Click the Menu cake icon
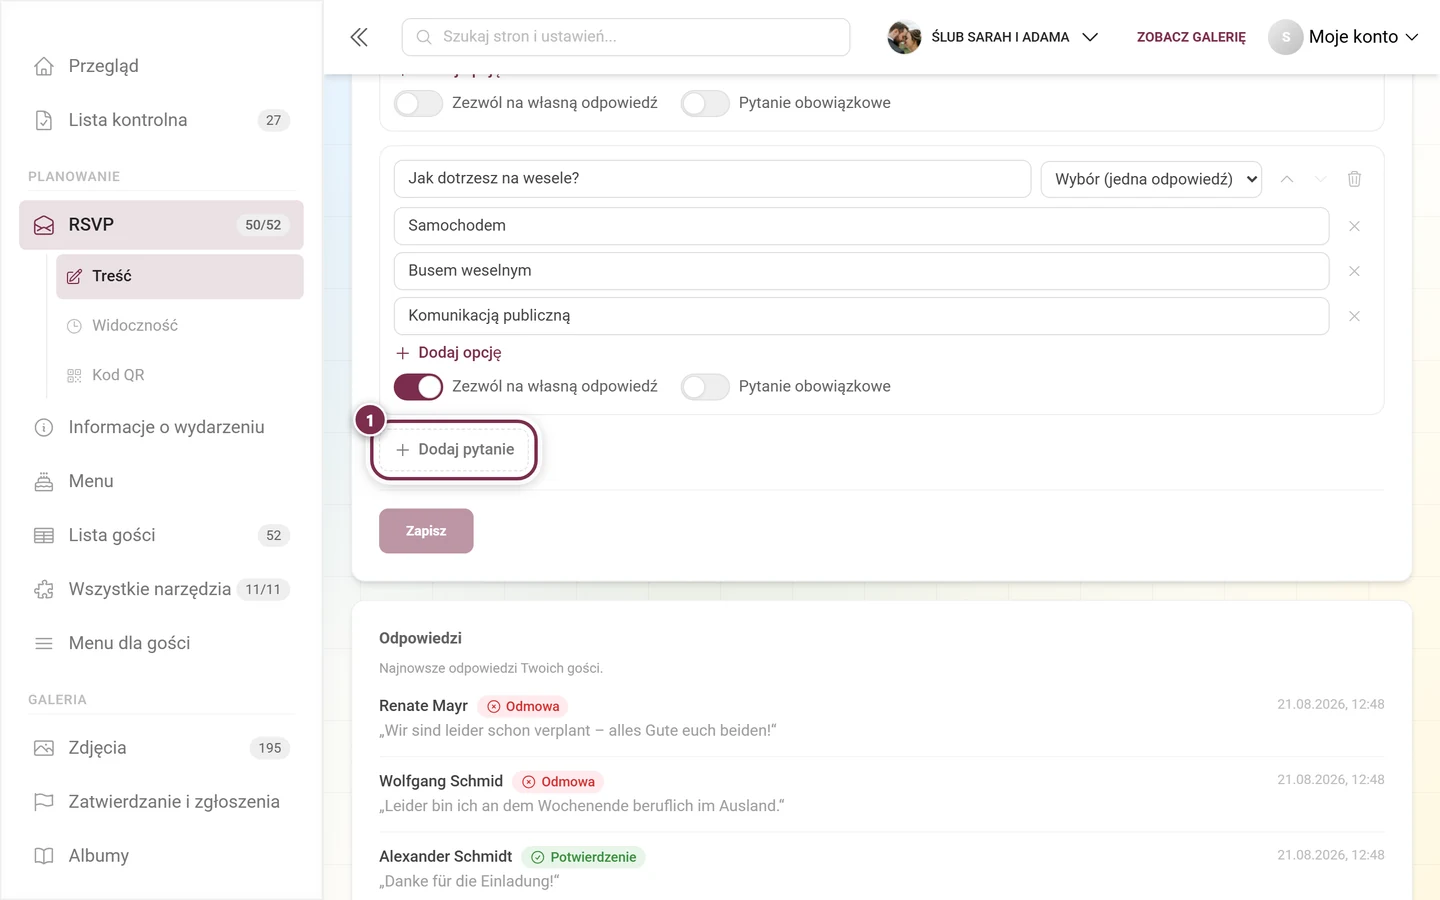The image size is (1440, 900). 44,481
